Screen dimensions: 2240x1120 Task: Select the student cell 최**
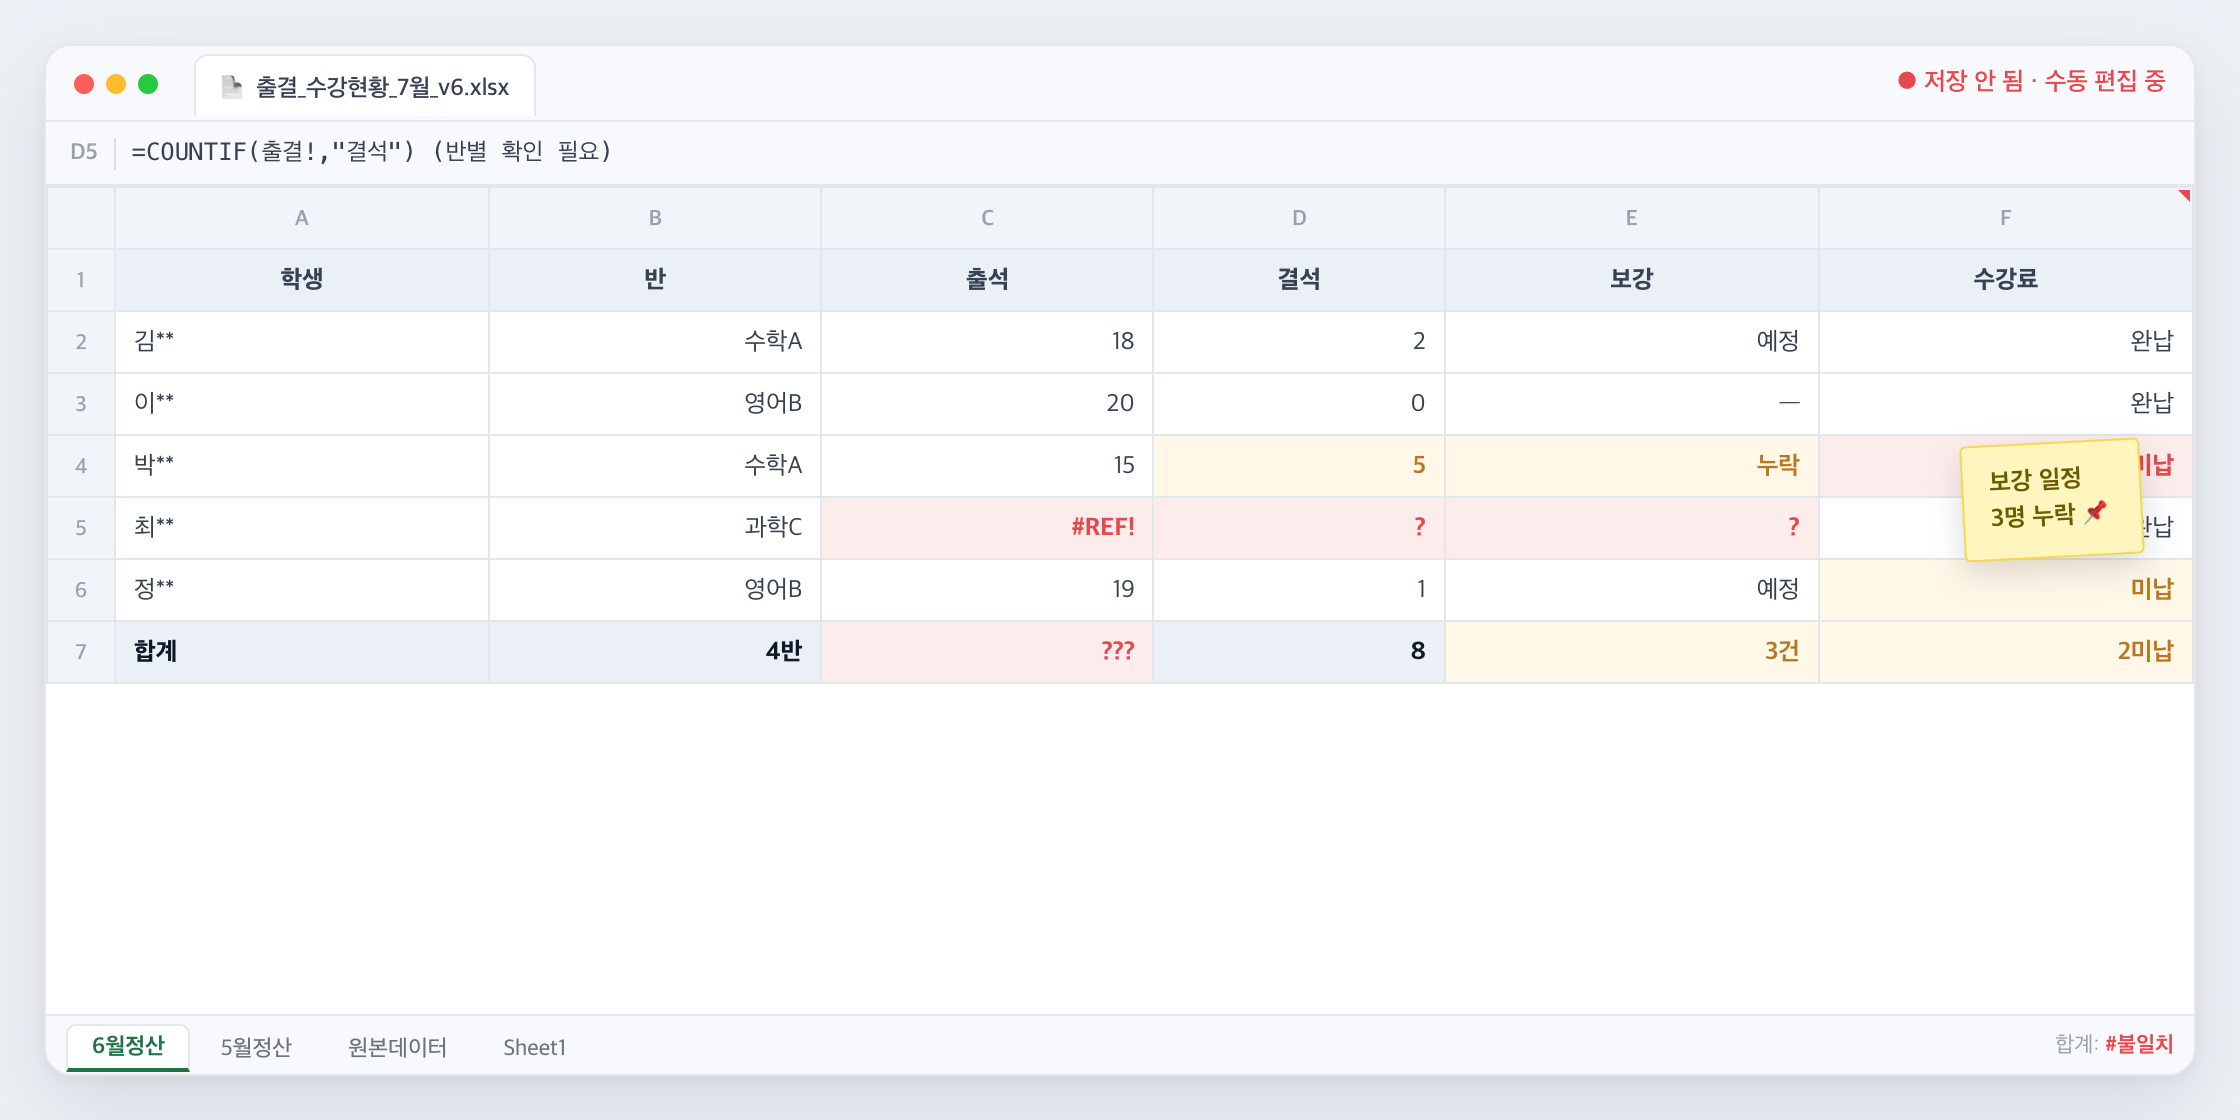(302, 528)
